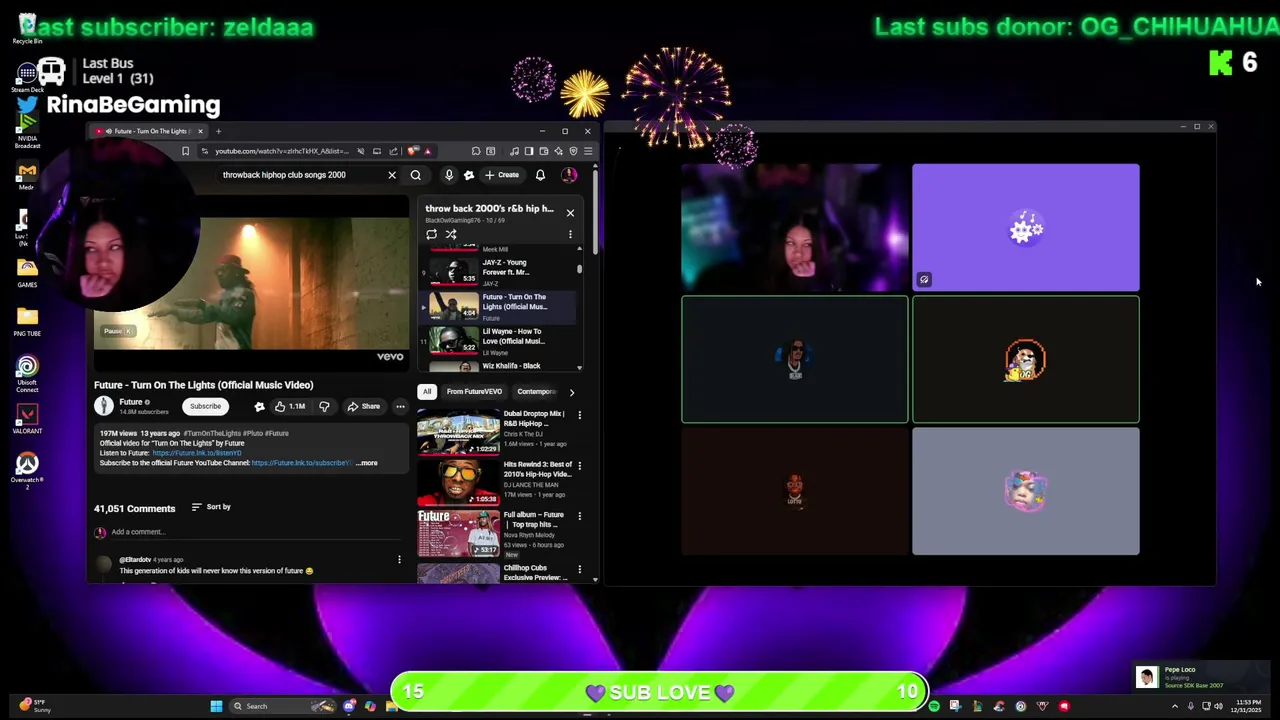
Task: Open the PNG TUBE desktop folder
Action: click(x=27, y=320)
